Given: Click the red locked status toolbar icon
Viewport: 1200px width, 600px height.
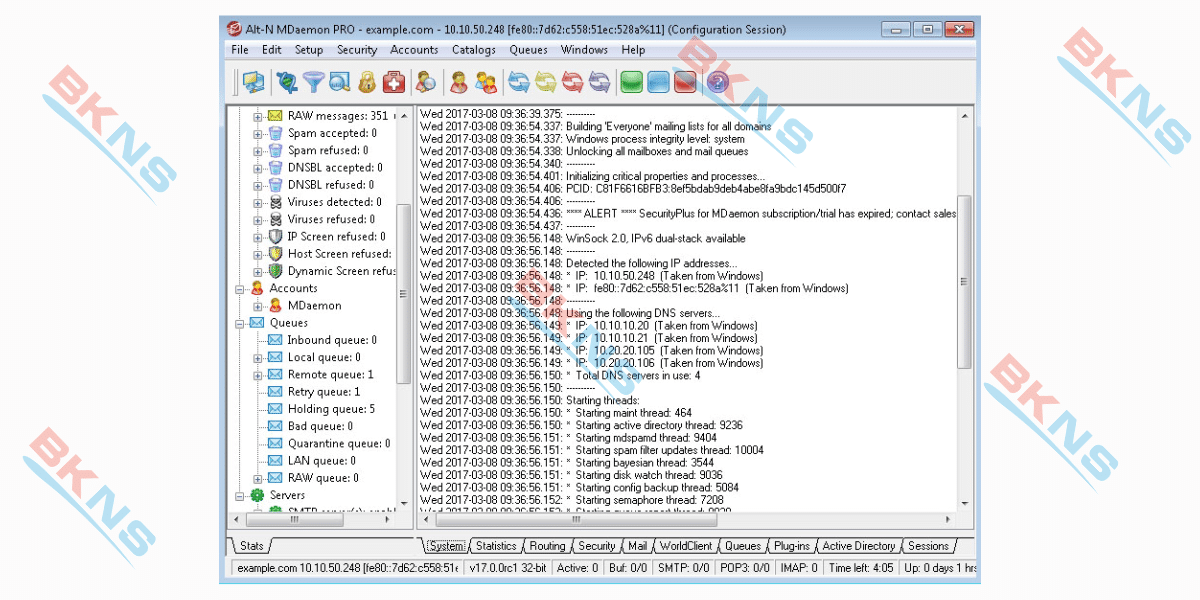Looking at the screenshot, I should click(x=683, y=82).
